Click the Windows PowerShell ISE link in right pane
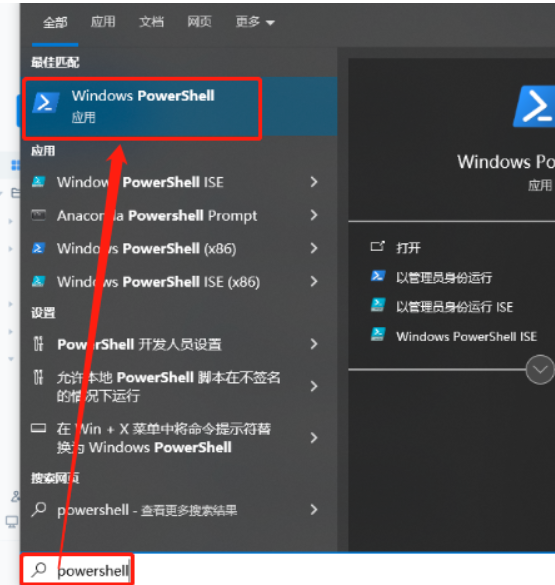 [x=466, y=336]
